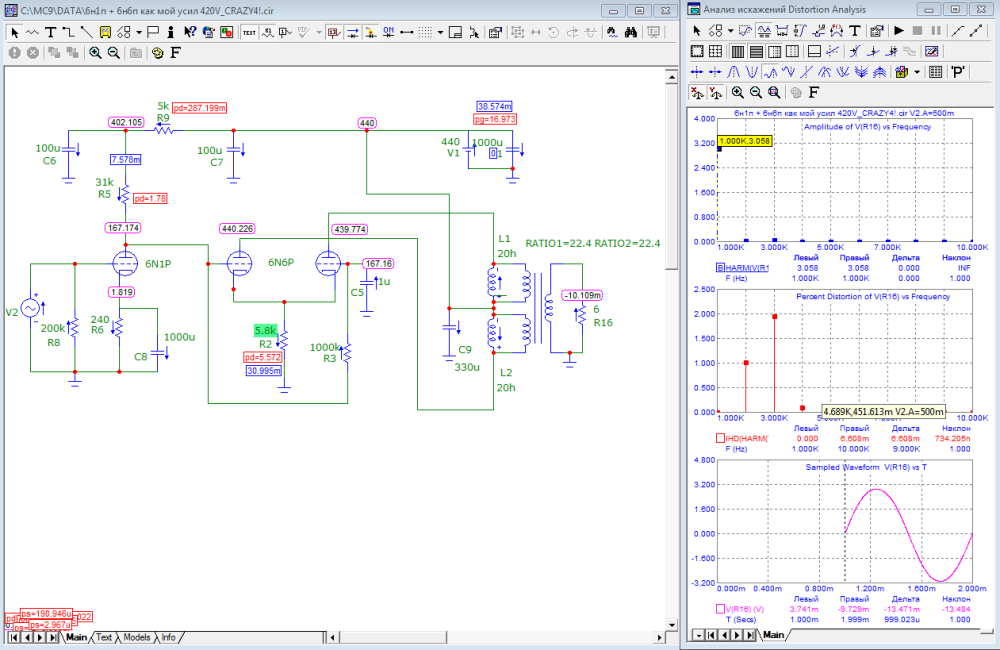Open the Models tab
This screenshot has height=650, width=1000.
pos(136,637)
